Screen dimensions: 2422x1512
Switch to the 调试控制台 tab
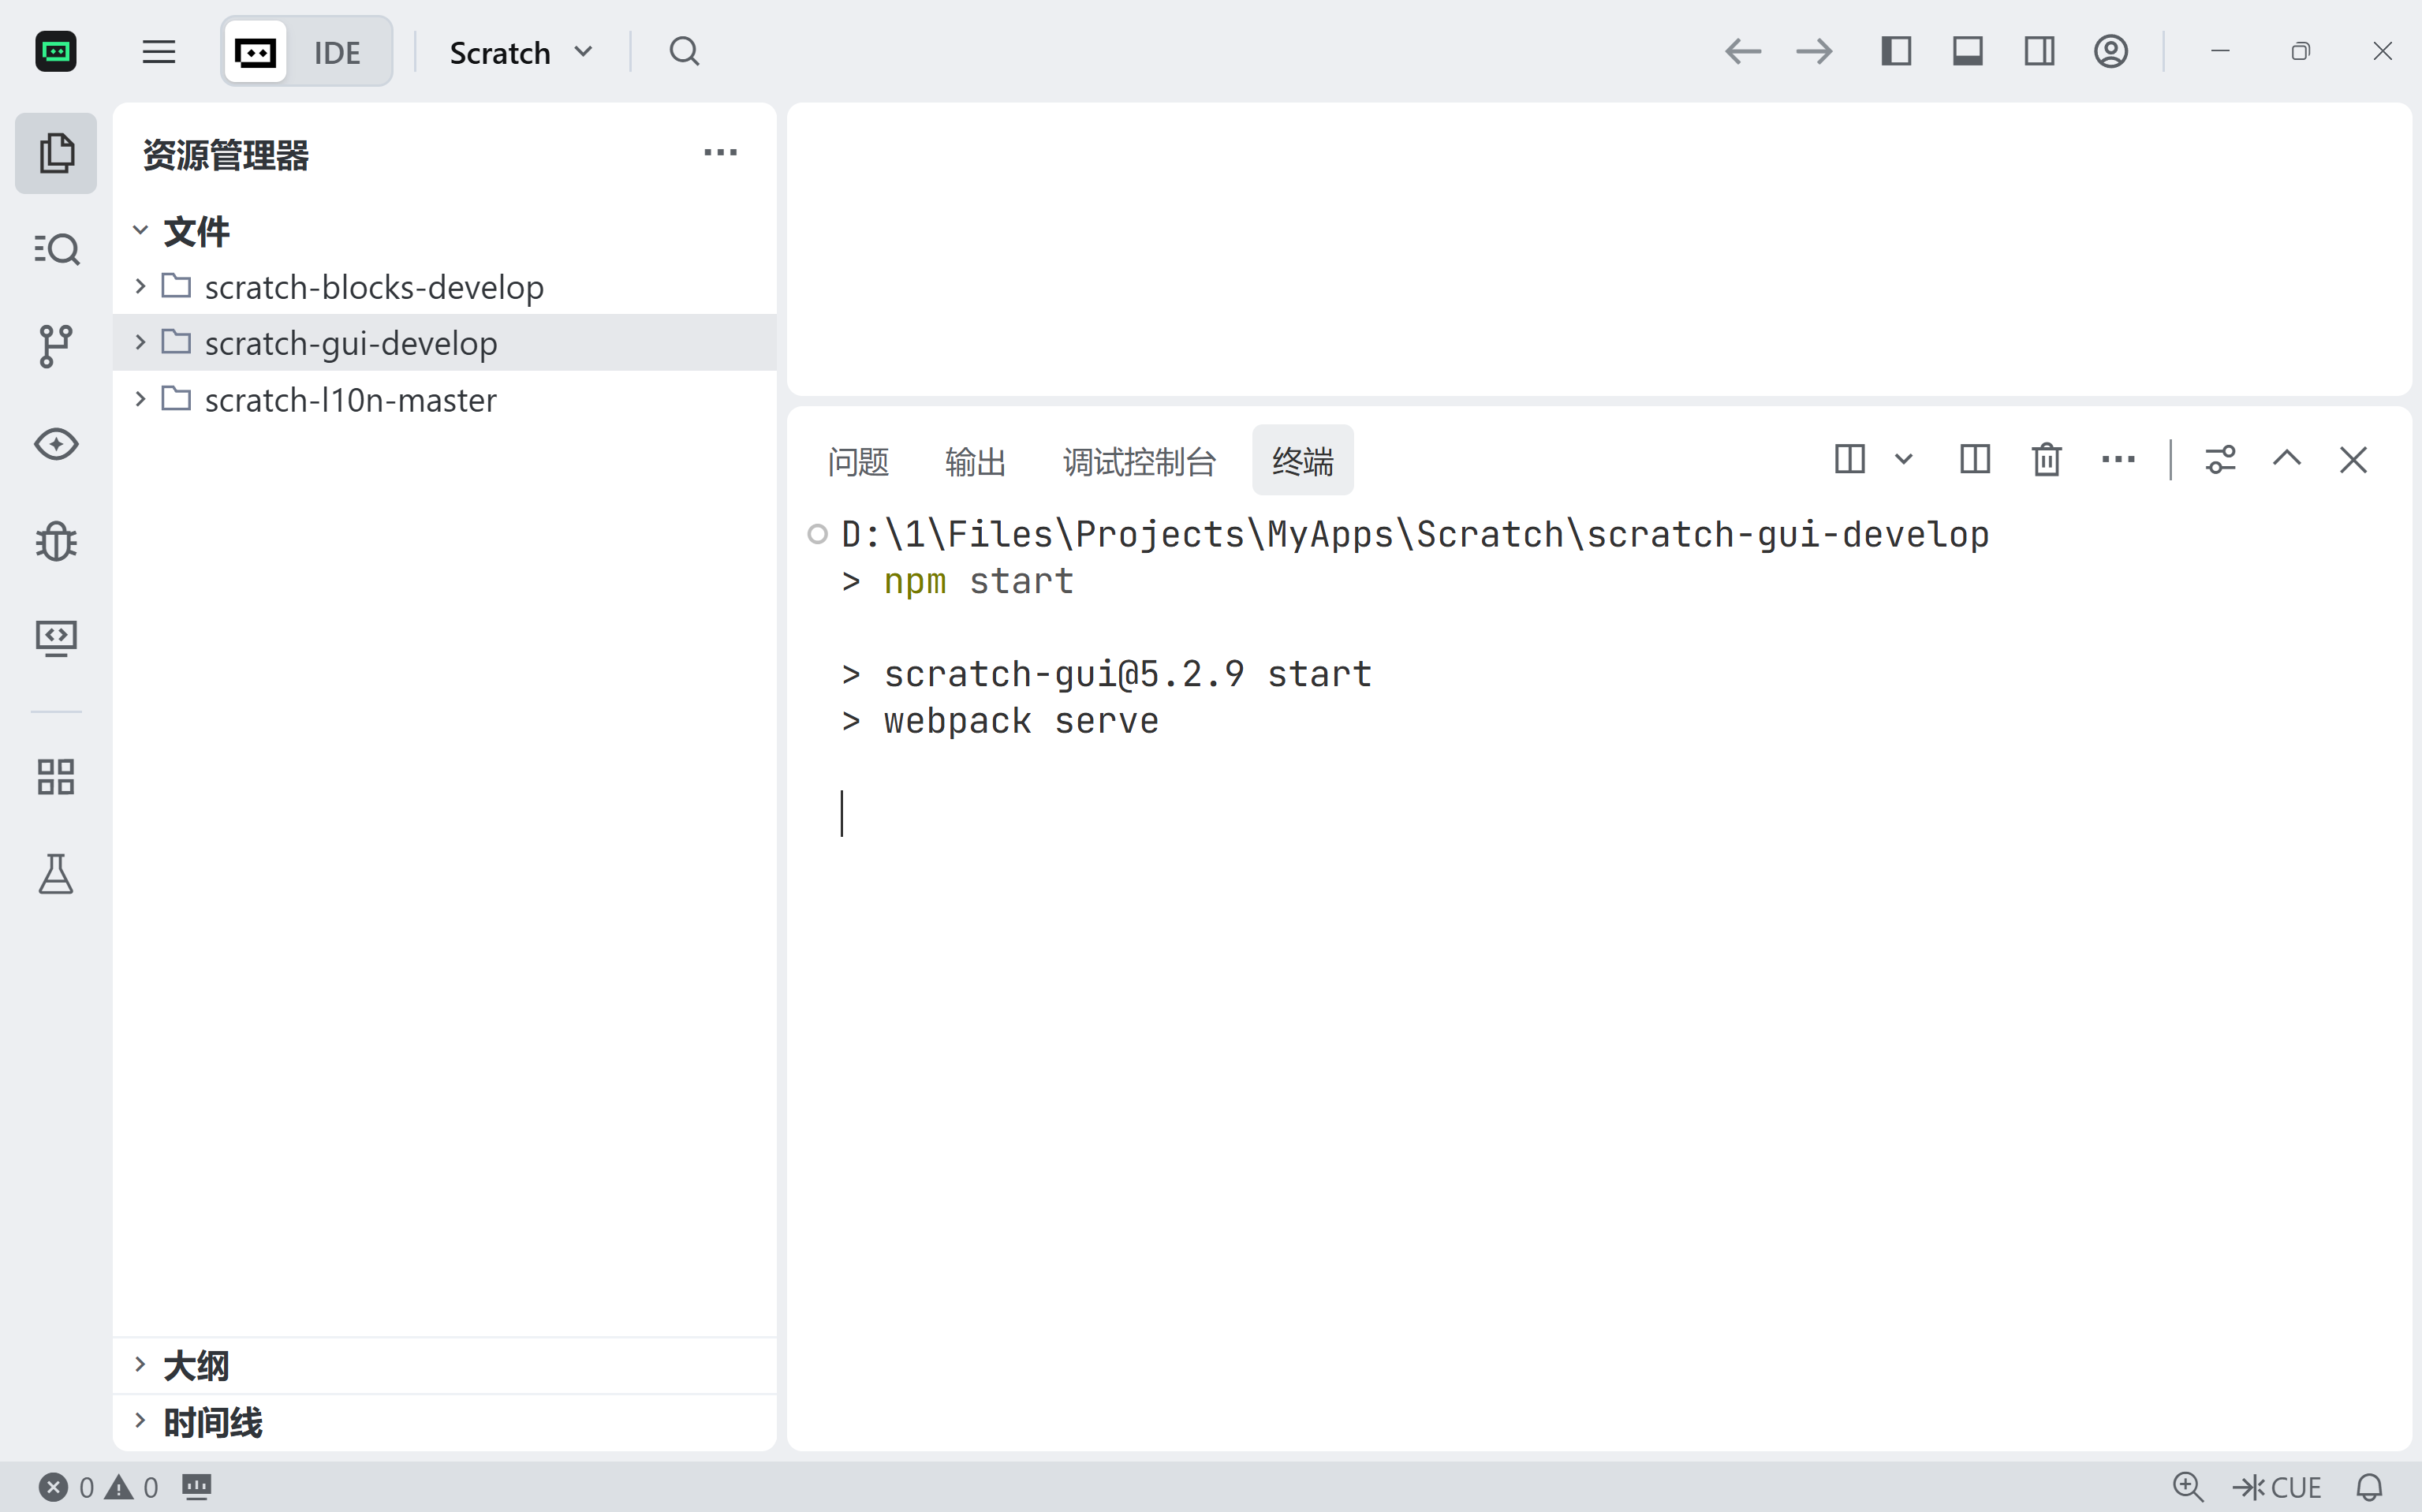pos(1139,461)
